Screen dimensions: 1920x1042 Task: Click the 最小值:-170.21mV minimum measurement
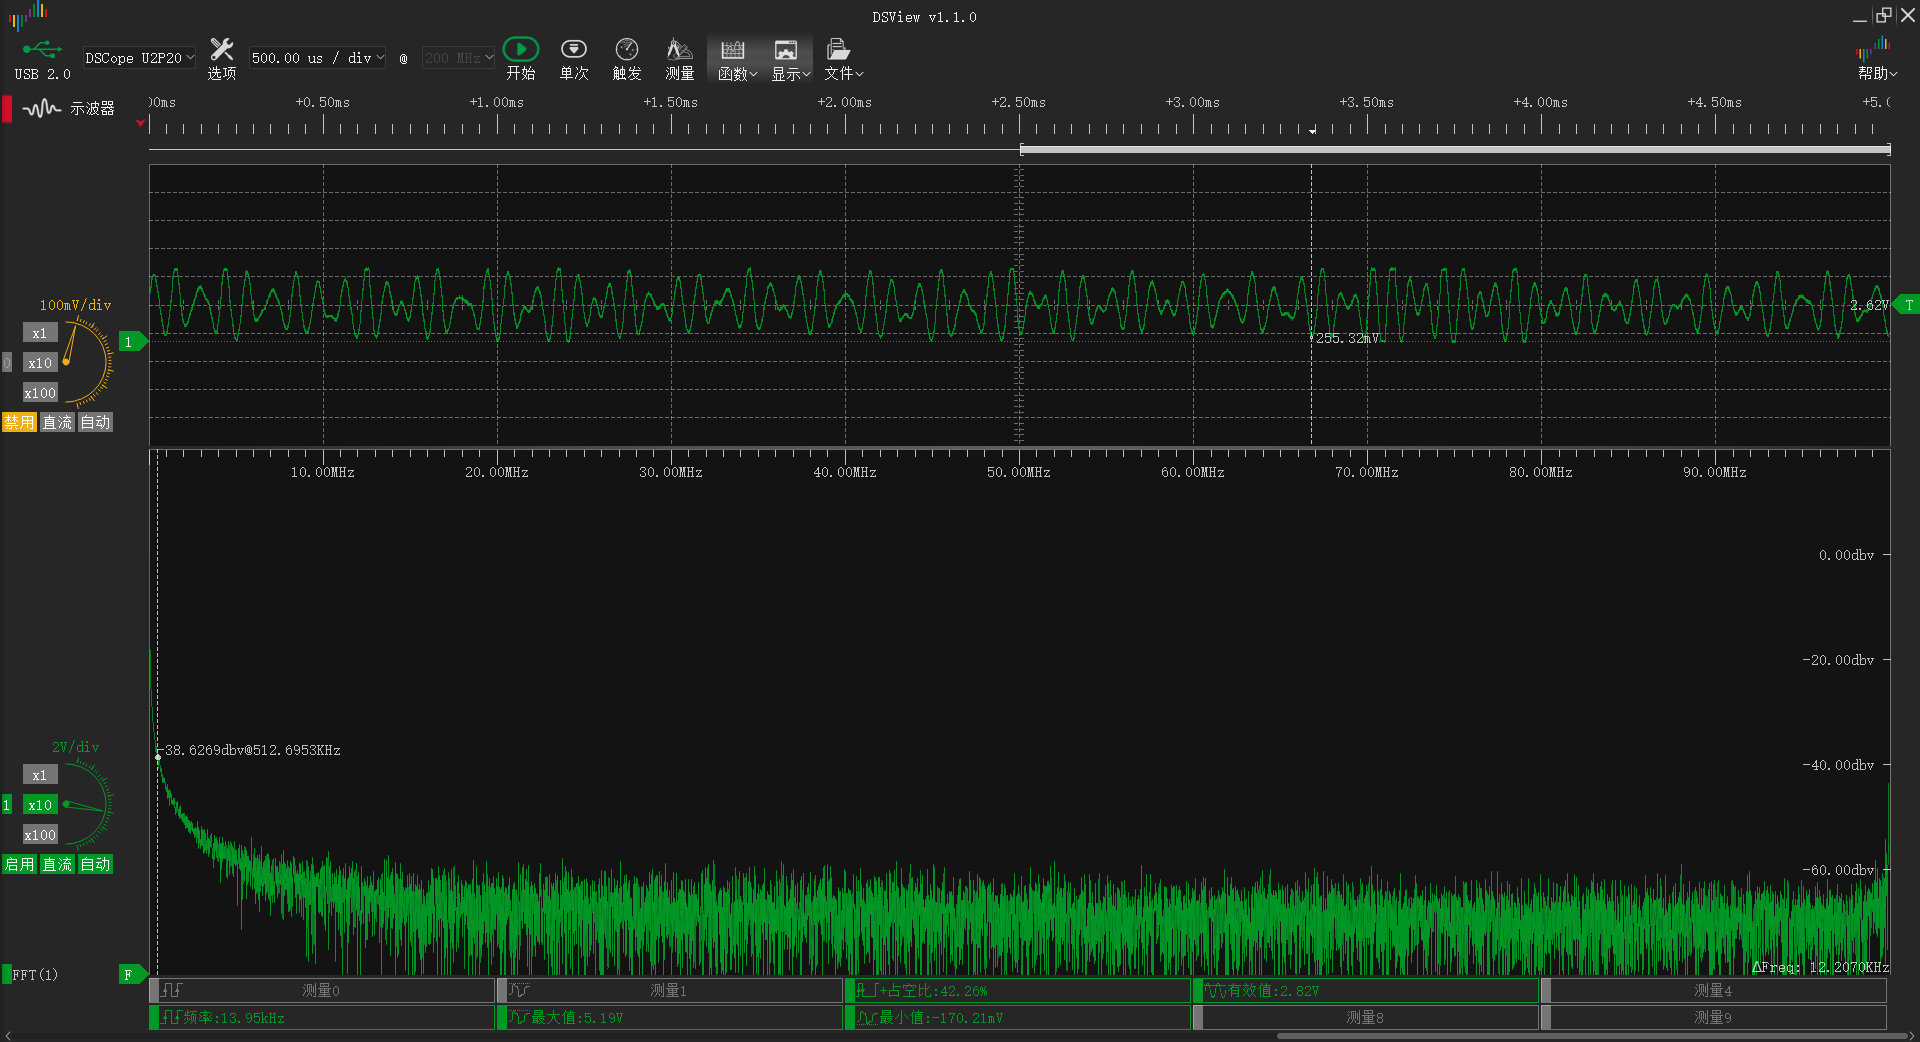(1018, 1017)
